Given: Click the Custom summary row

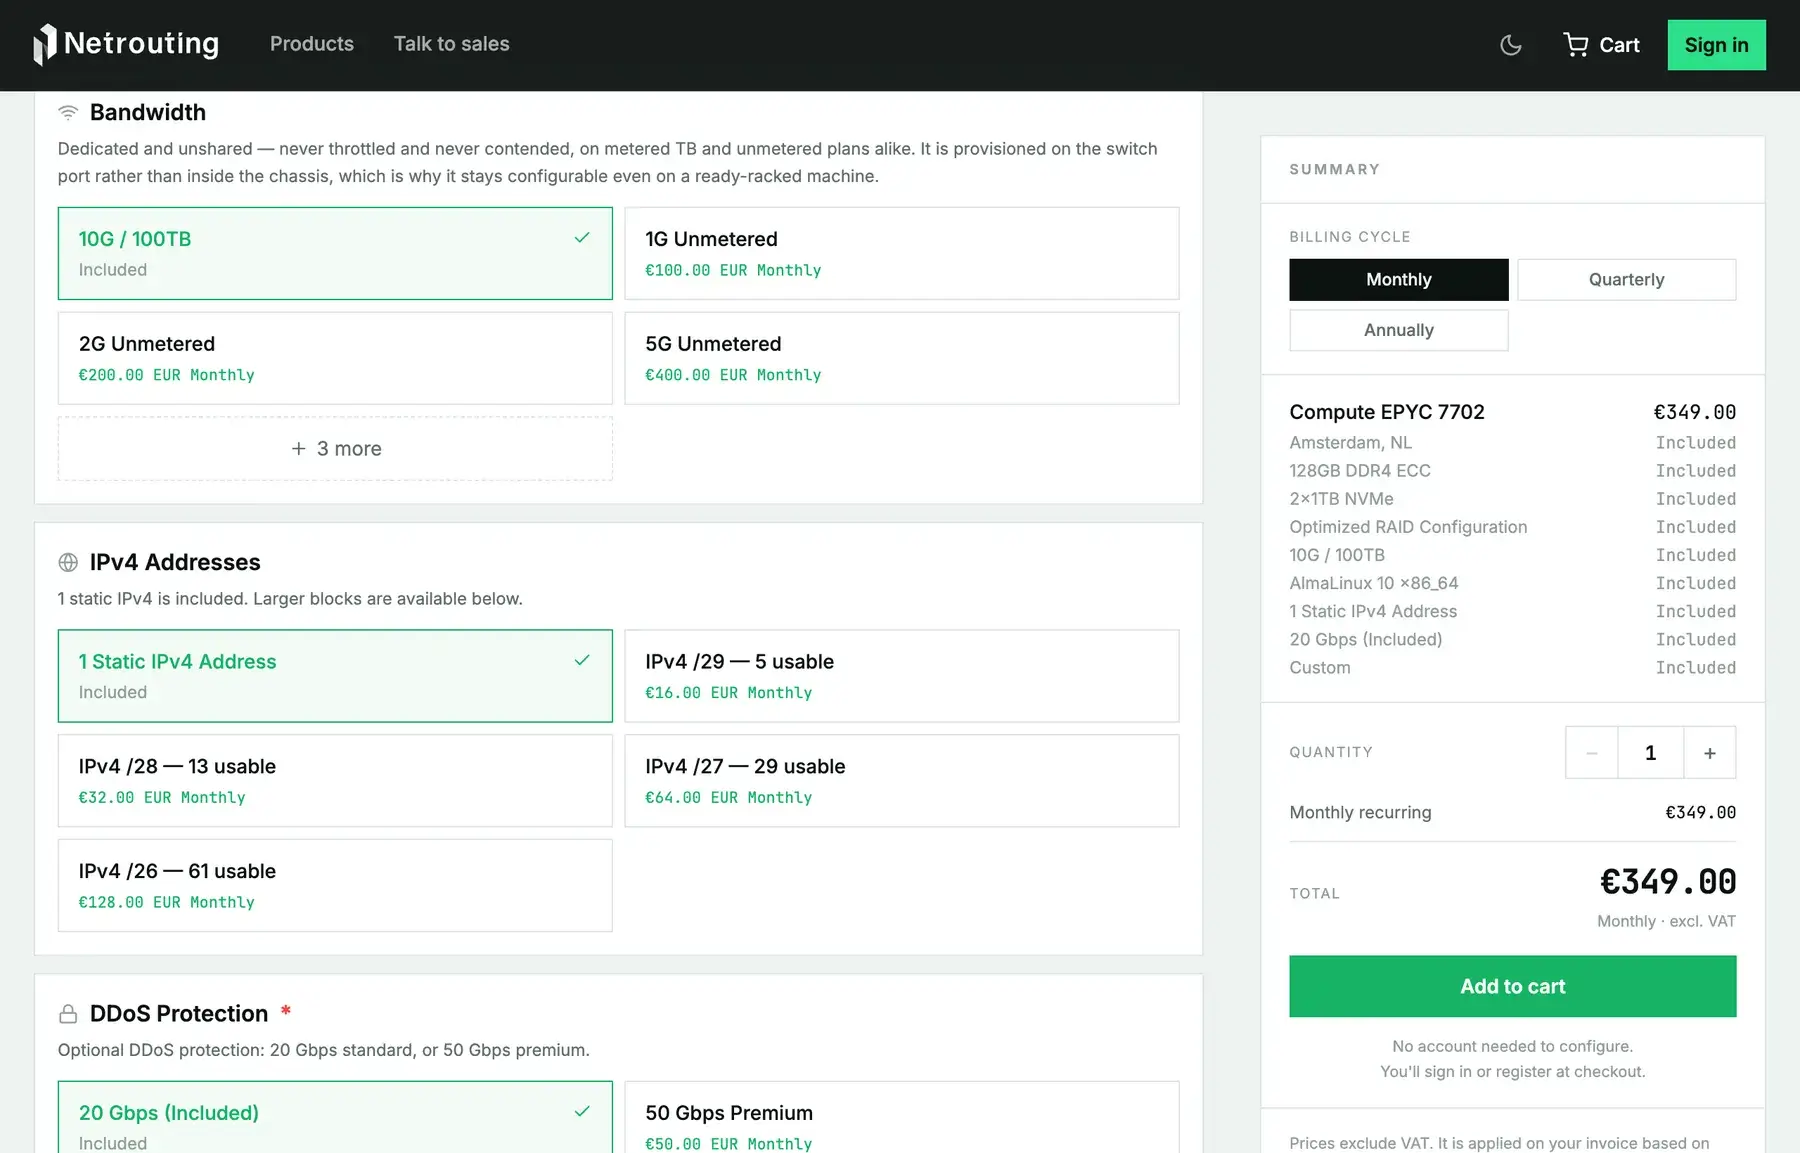Looking at the screenshot, I should coord(1513,668).
